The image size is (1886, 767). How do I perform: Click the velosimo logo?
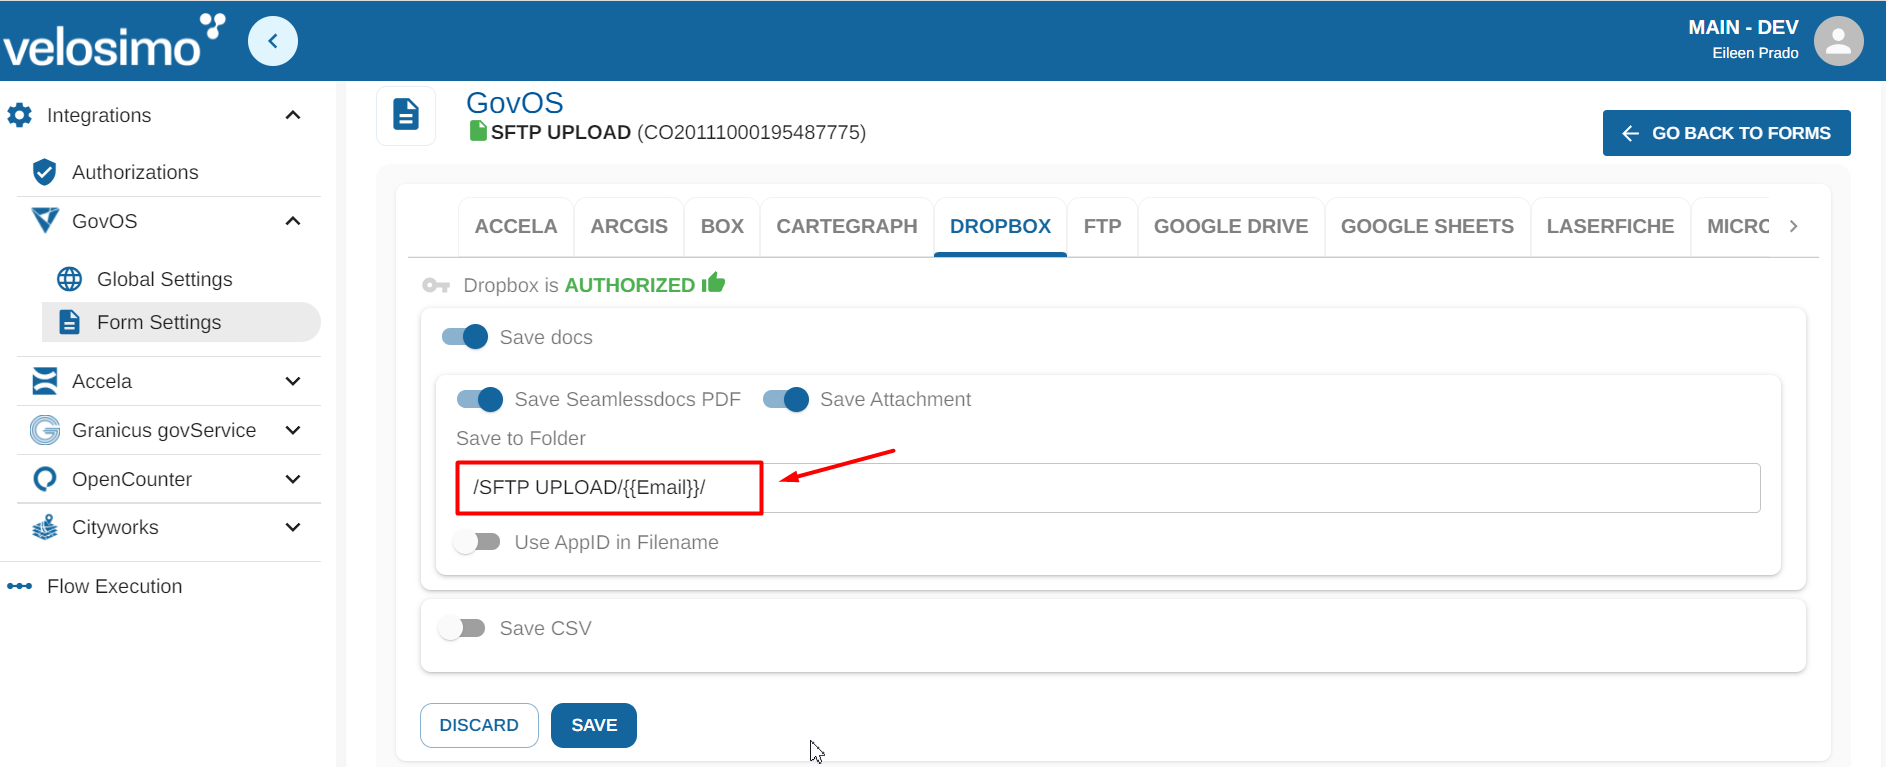pos(113,41)
